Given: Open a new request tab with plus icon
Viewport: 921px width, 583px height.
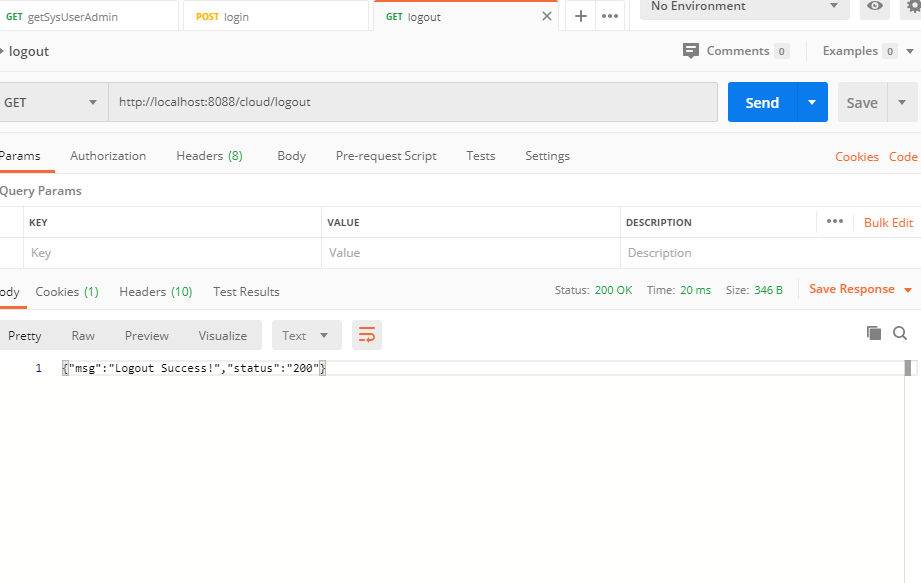Looking at the screenshot, I should click(x=580, y=16).
